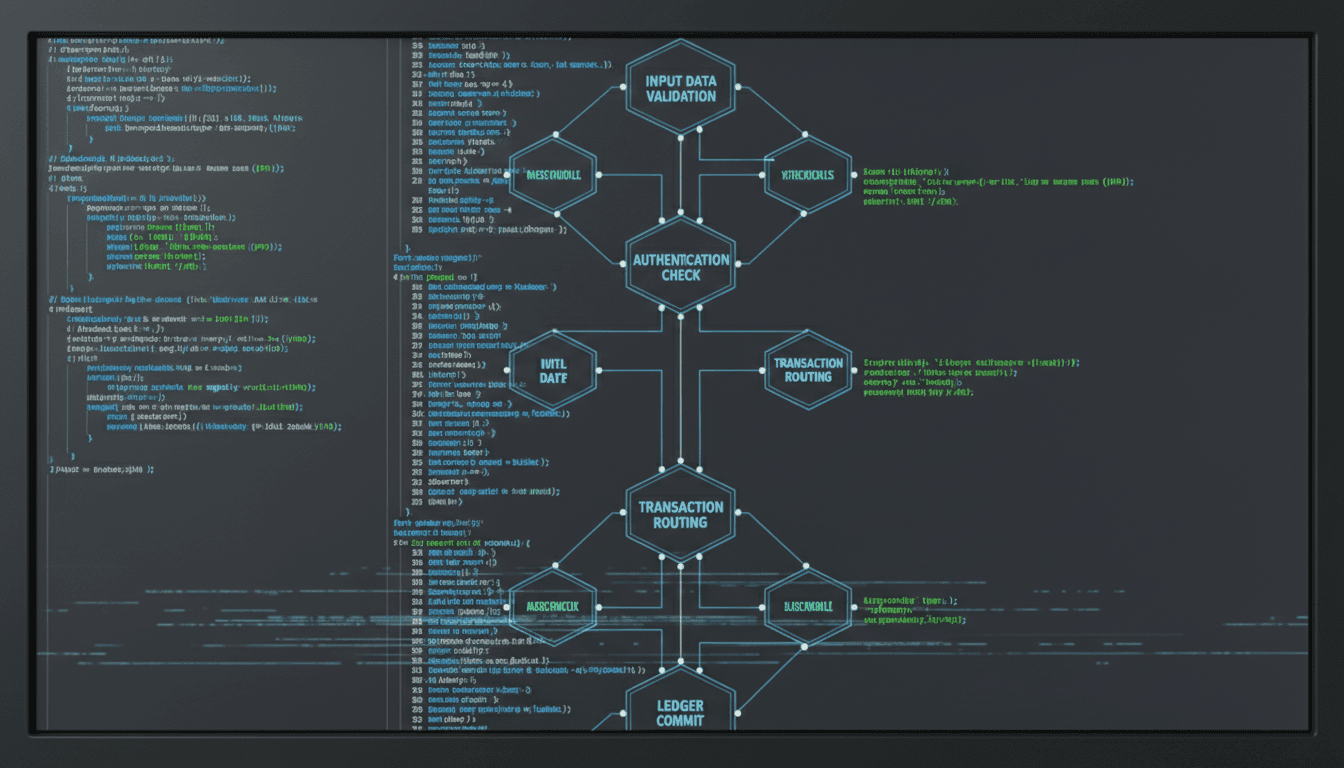Viewport: 1344px width, 768px height.
Task: Select the large central Transaction Routing hexagon
Action: tap(680, 514)
